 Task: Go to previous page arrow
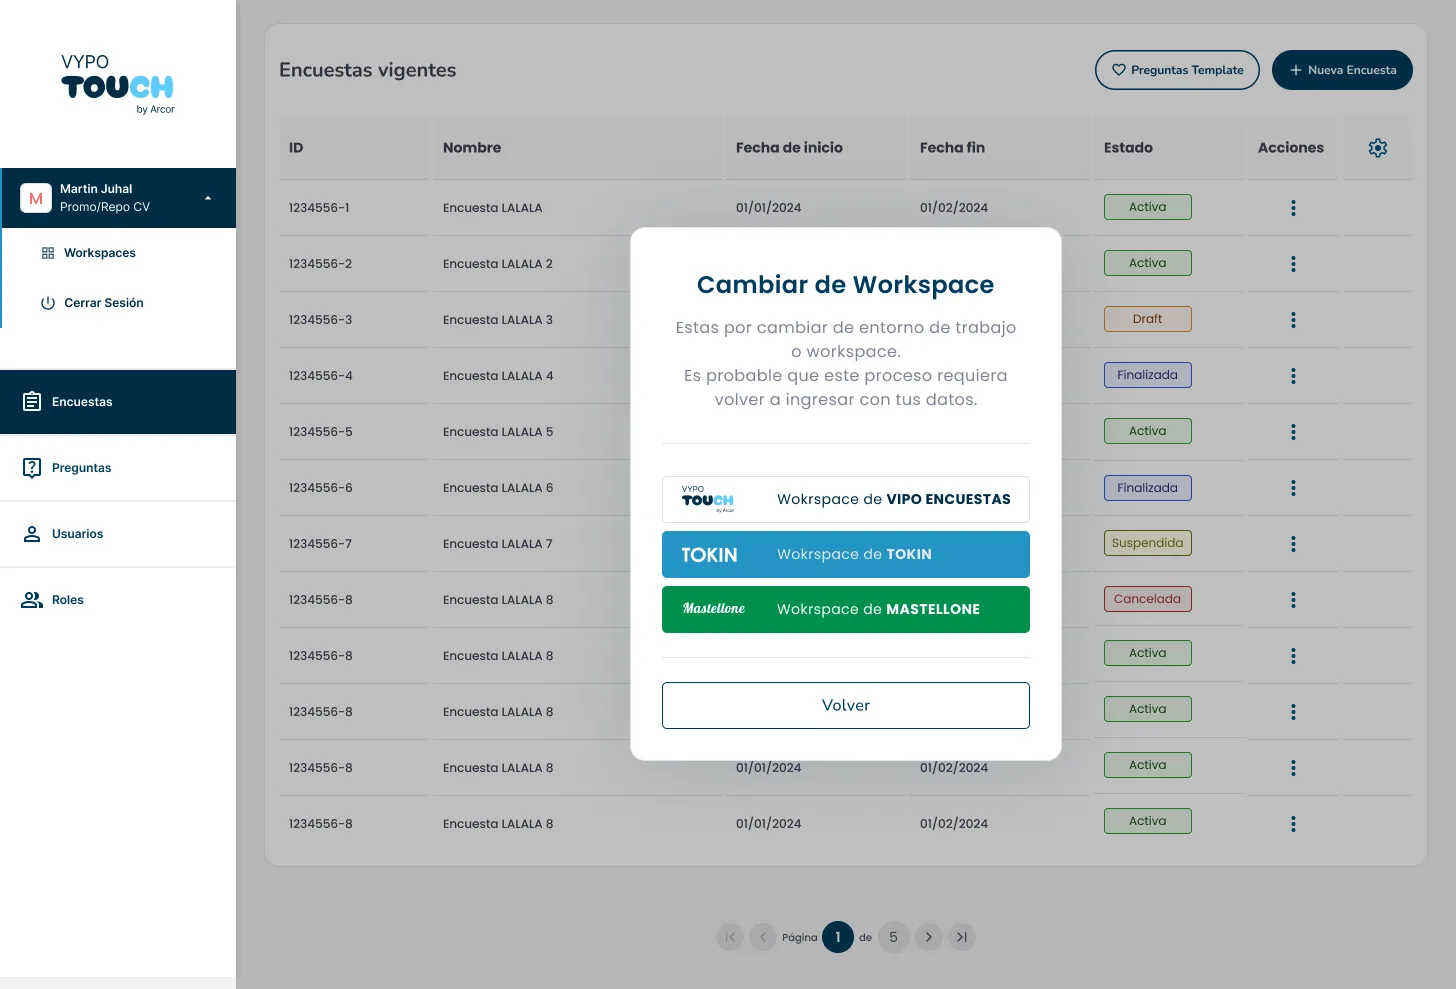(x=763, y=937)
